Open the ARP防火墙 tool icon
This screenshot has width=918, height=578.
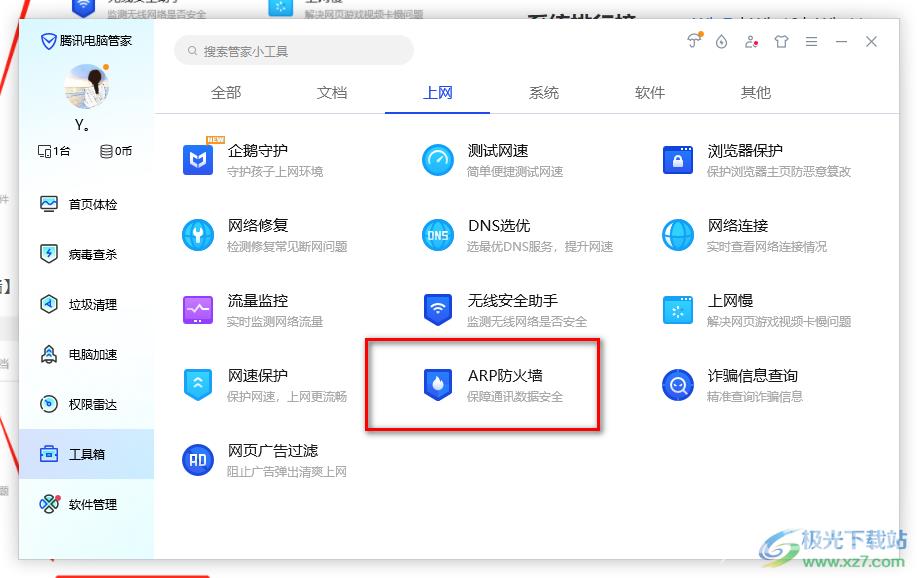click(x=438, y=385)
